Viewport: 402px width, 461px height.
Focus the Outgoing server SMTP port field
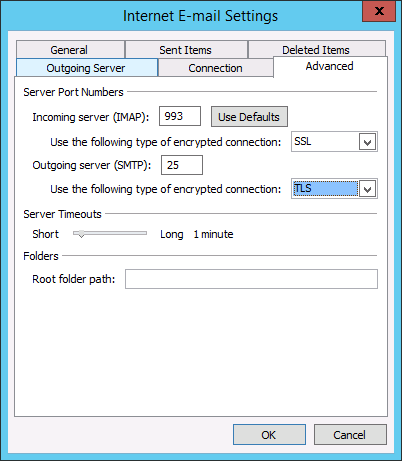click(x=182, y=165)
